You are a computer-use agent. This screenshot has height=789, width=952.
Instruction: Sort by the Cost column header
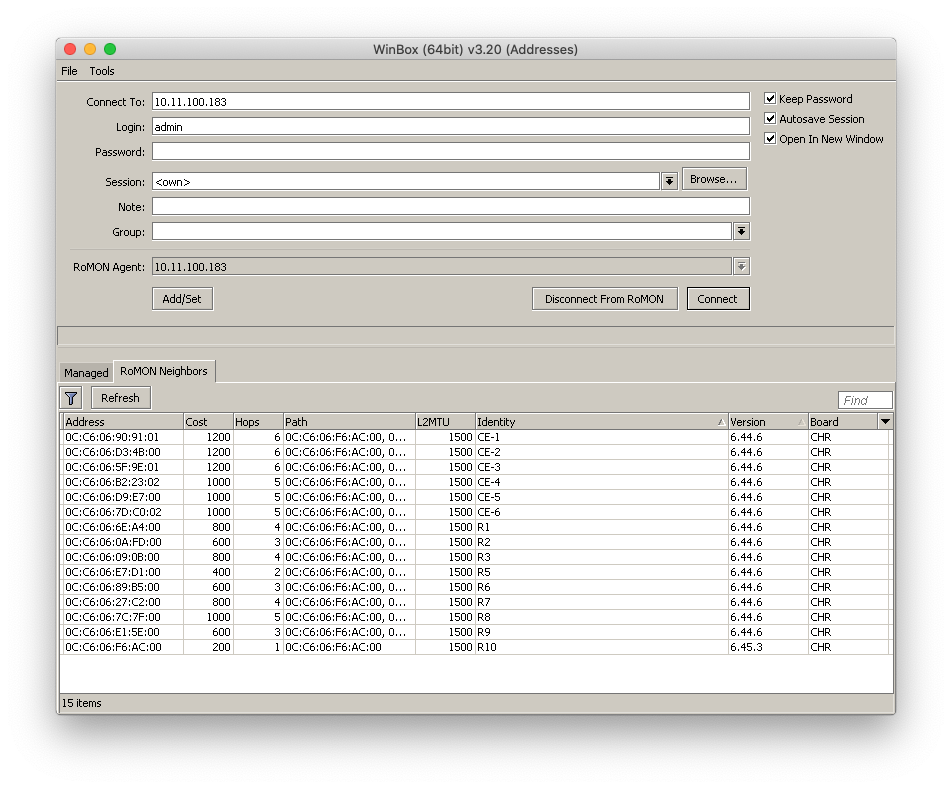[x=208, y=421]
